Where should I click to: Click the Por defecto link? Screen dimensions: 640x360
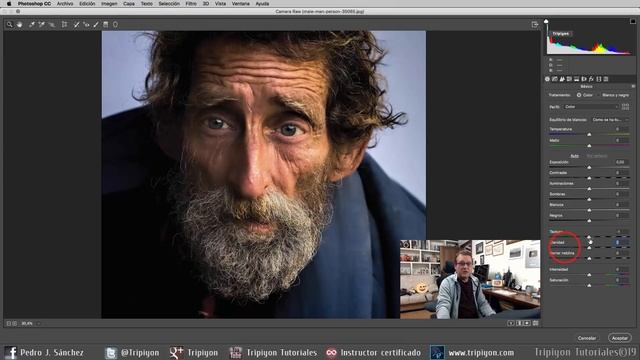coord(597,156)
